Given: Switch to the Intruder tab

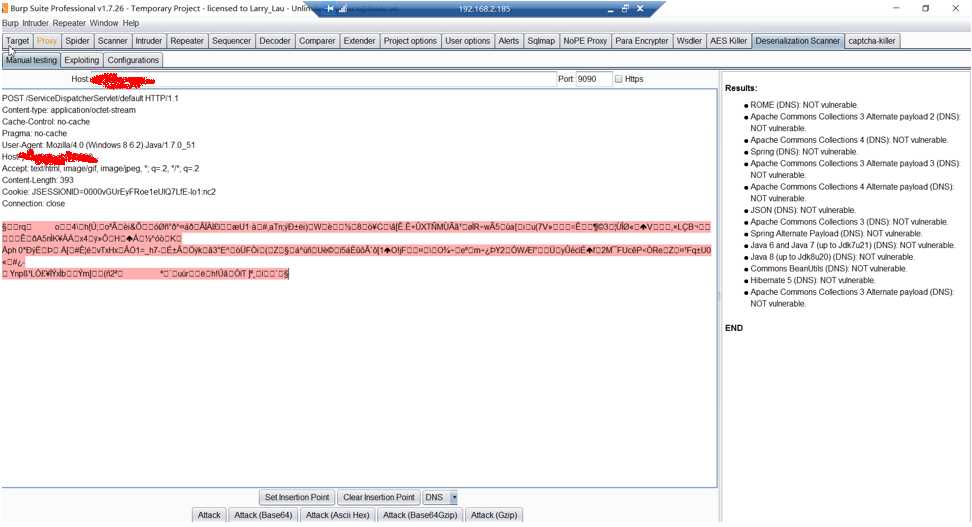Looking at the screenshot, I should [148, 41].
